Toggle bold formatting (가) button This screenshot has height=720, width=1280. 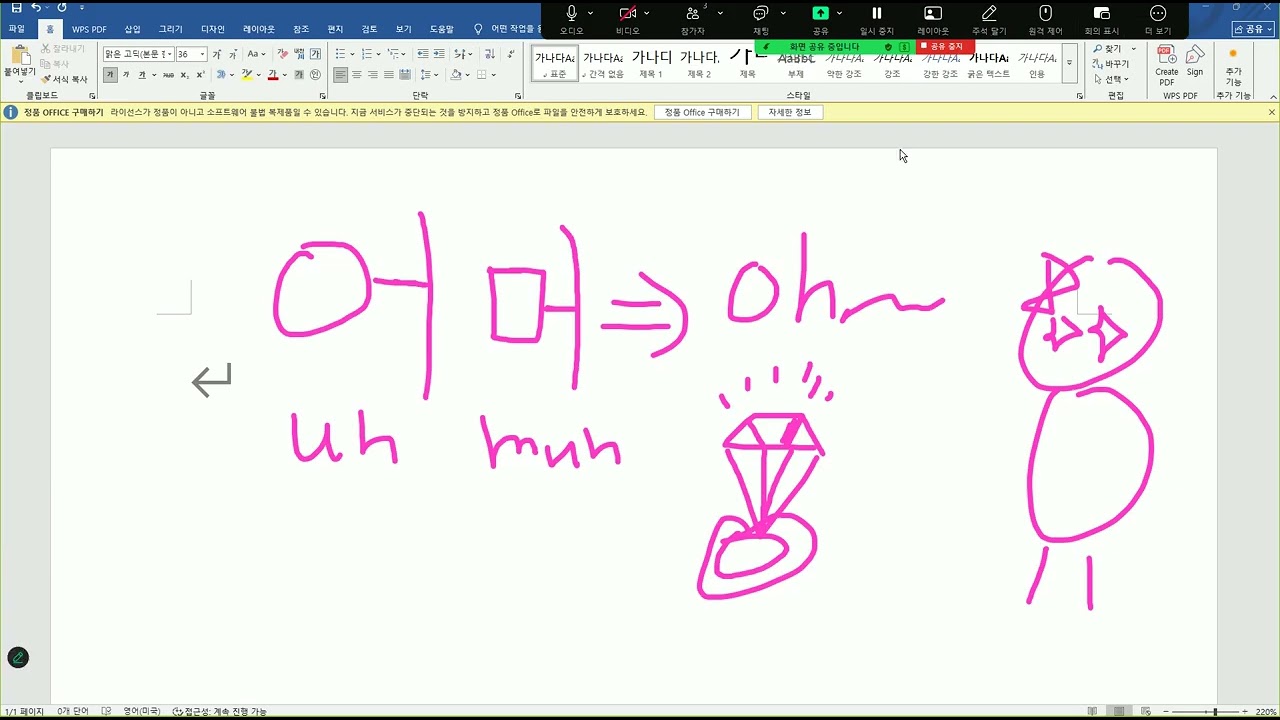[110, 75]
